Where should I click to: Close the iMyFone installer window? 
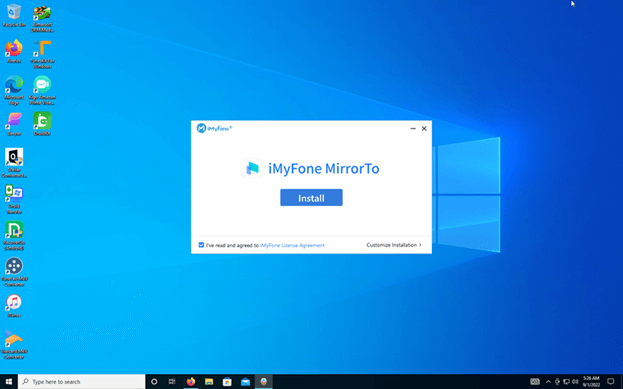(424, 128)
